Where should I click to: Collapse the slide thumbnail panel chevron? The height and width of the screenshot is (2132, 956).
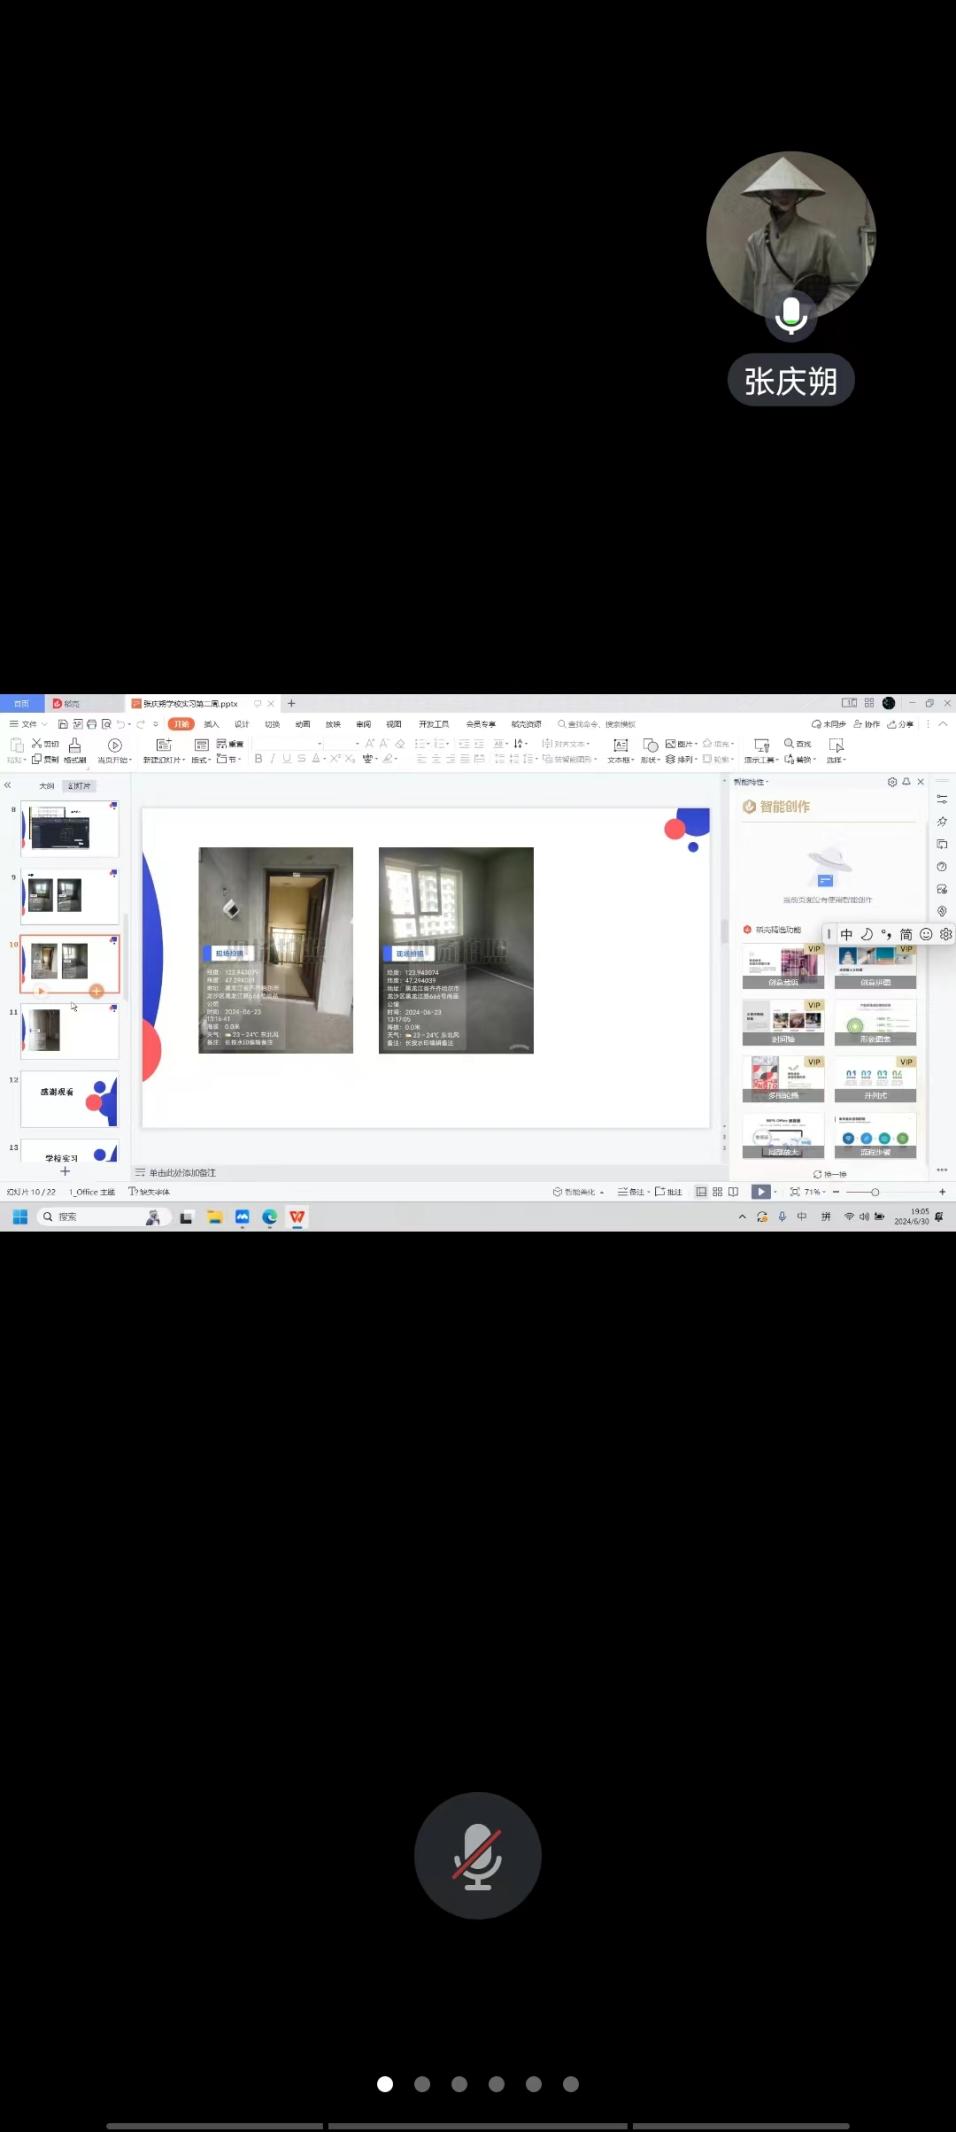pyautogui.click(x=8, y=785)
